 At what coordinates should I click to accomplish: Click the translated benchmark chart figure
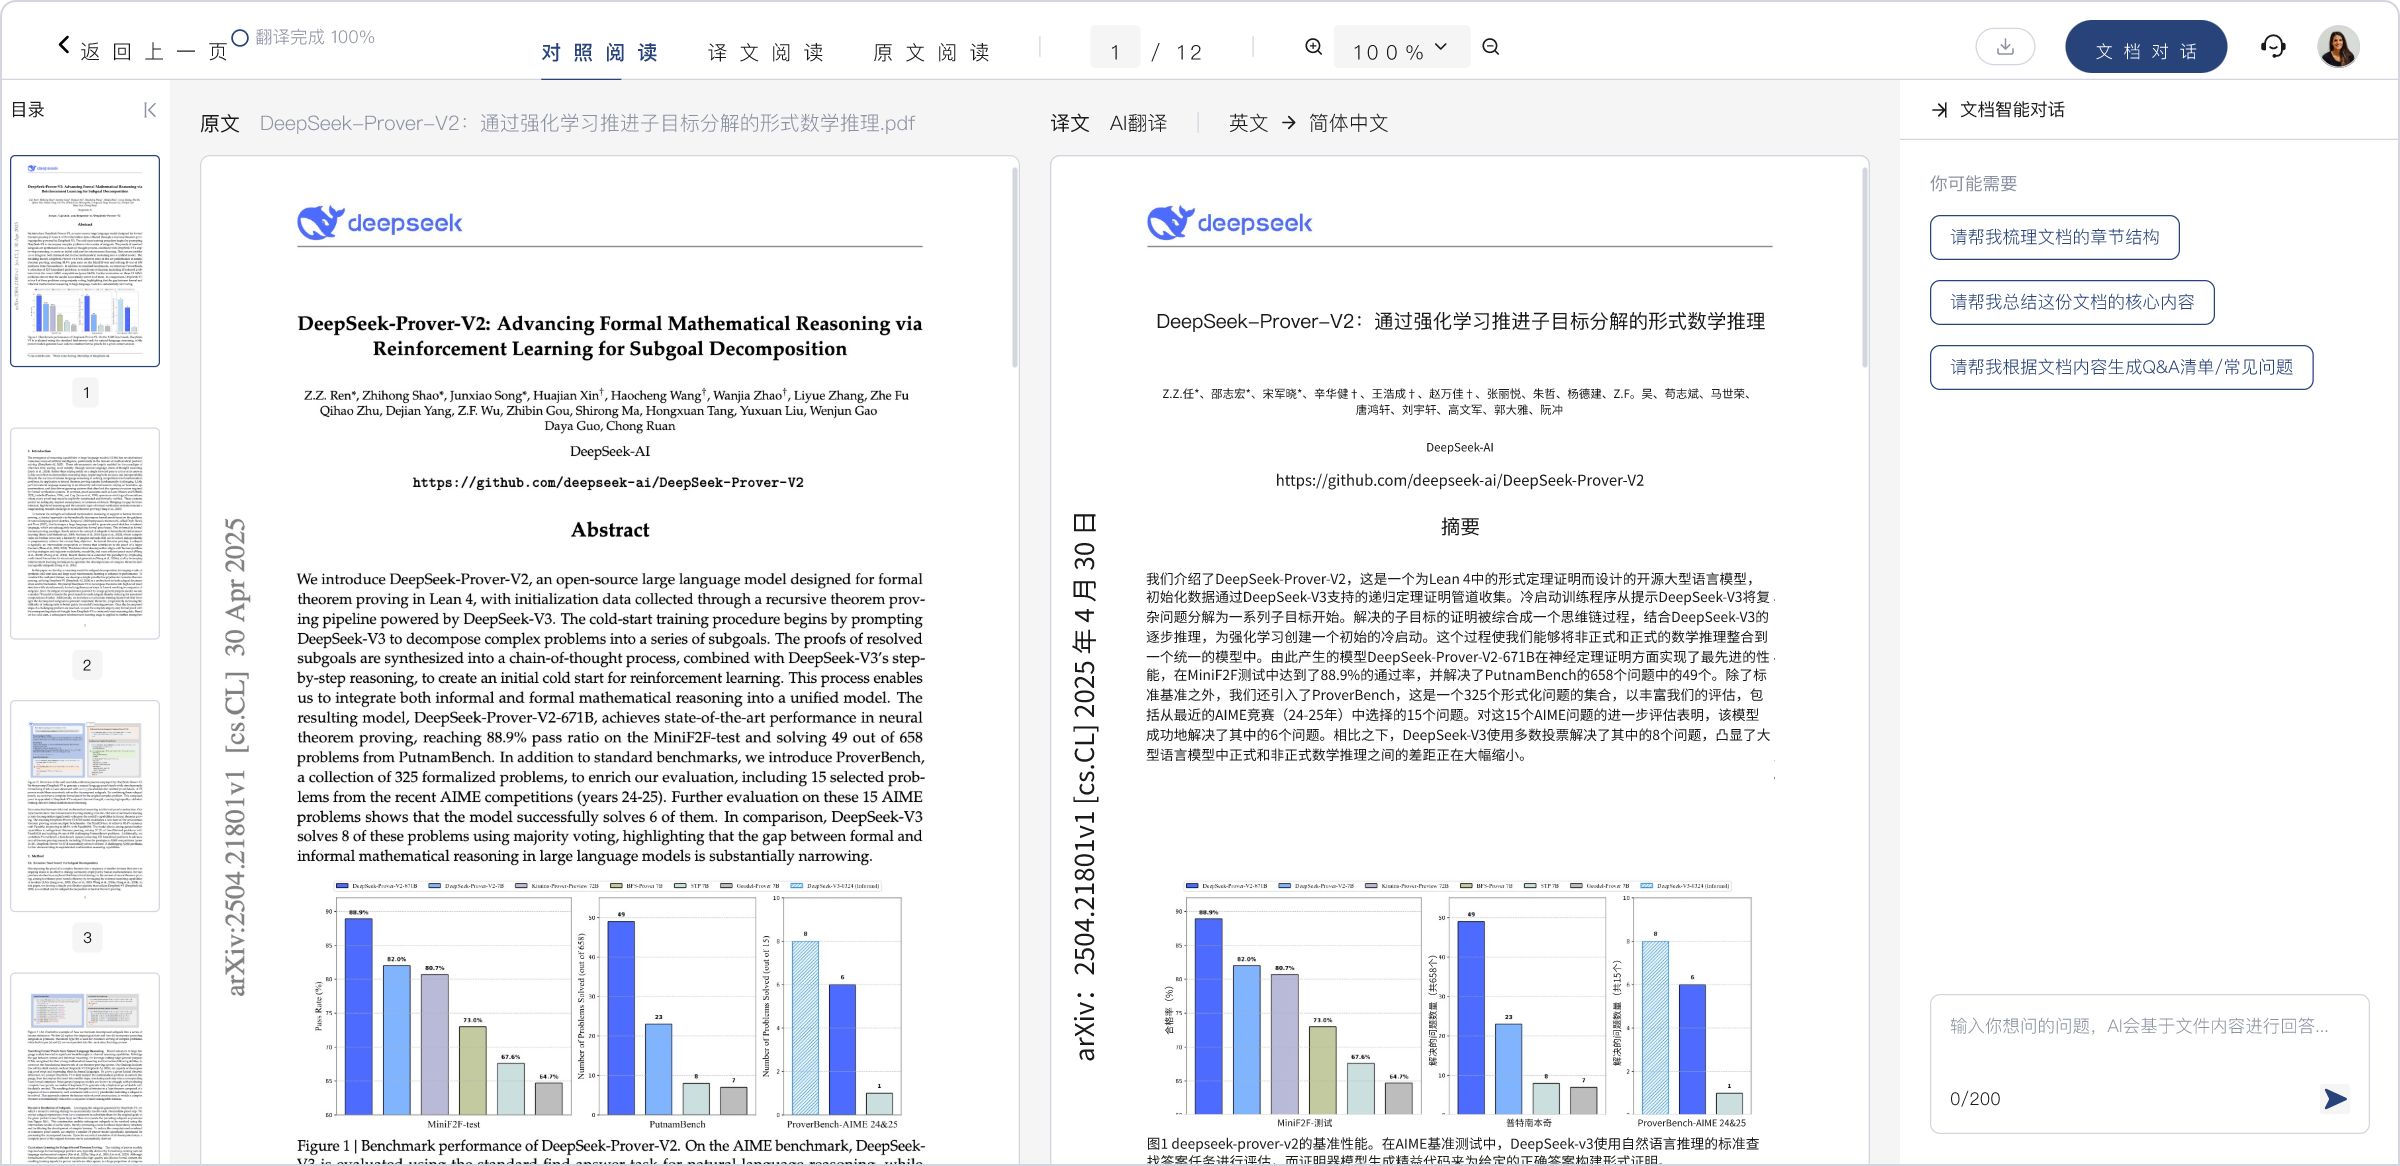coord(1460,1005)
